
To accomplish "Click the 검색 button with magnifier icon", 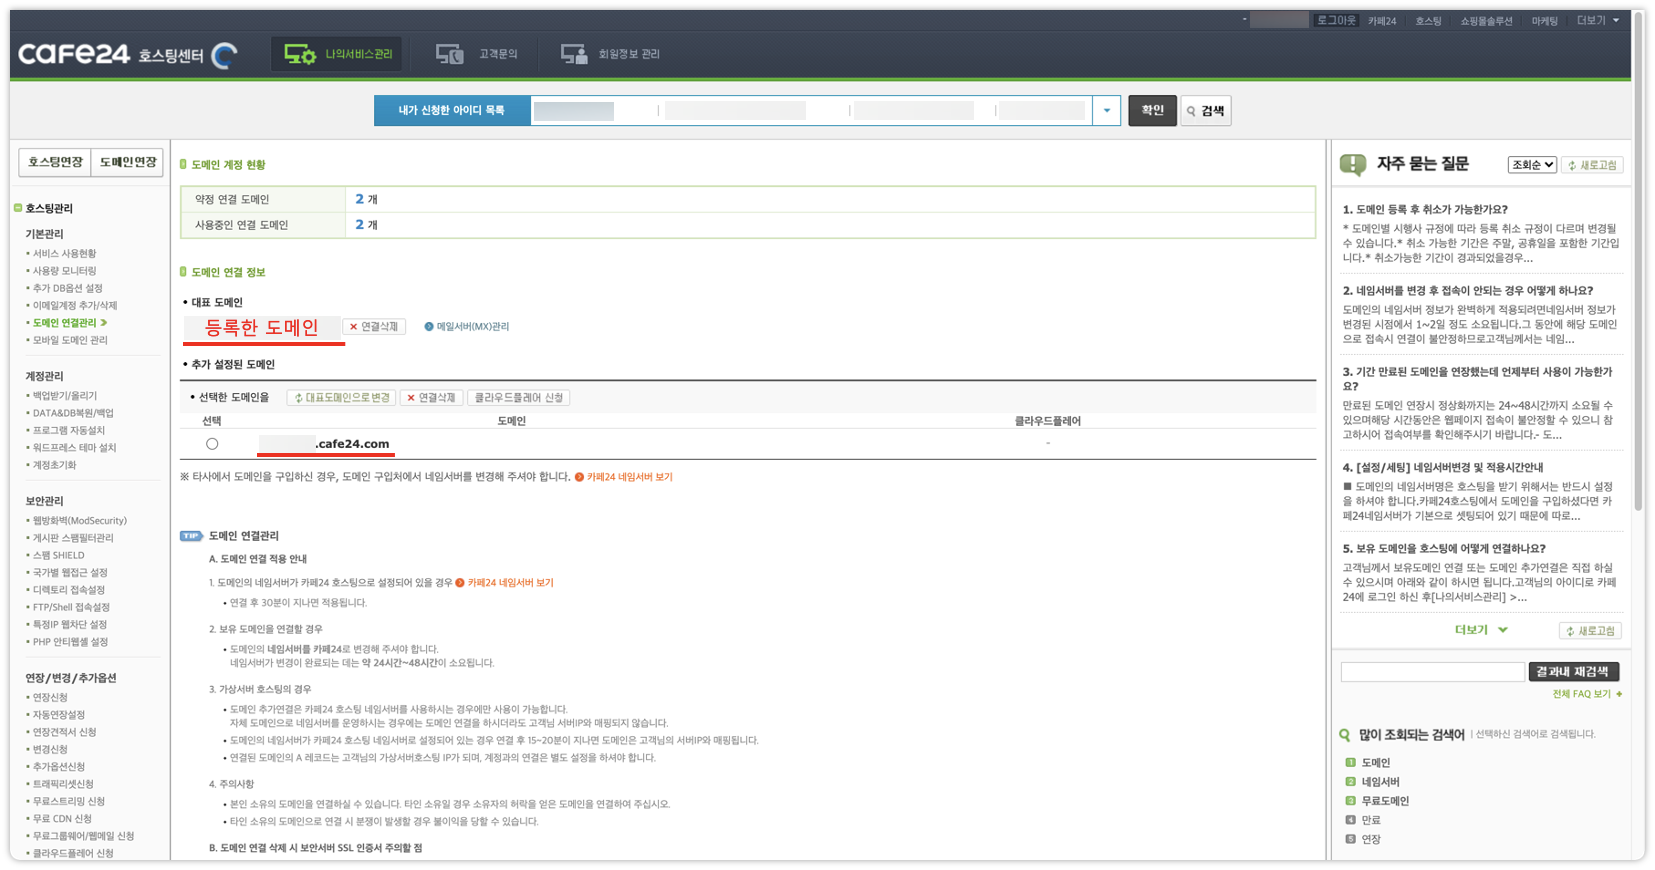I will point(1206,111).
